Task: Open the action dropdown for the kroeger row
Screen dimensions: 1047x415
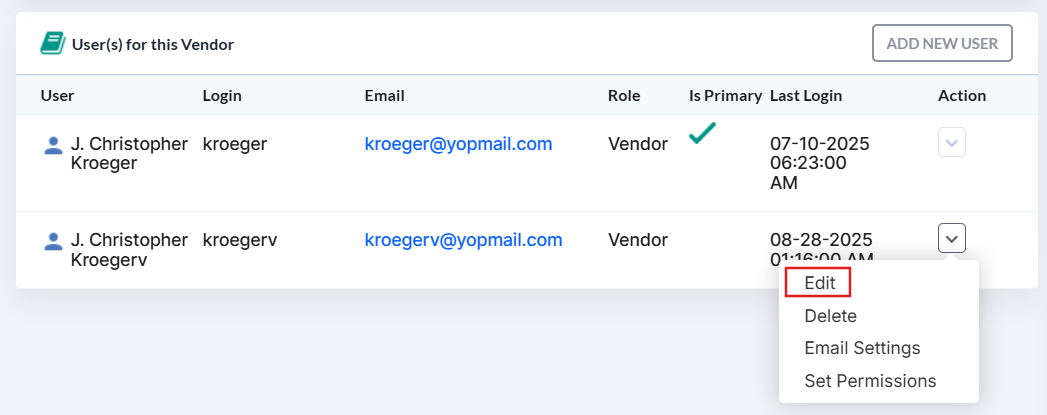Action: point(952,143)
